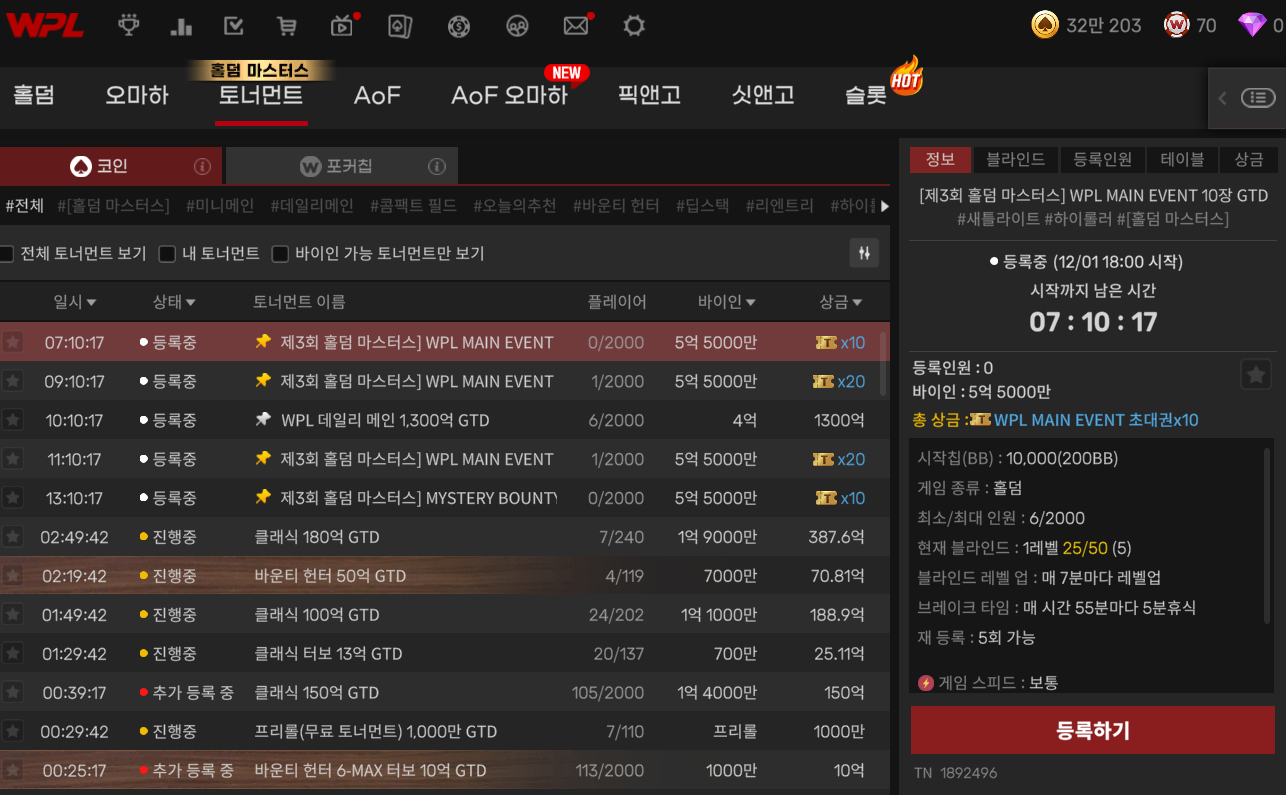Sort by the 일시 column dropdown
1286x795 pixels.
pos(74,302)
